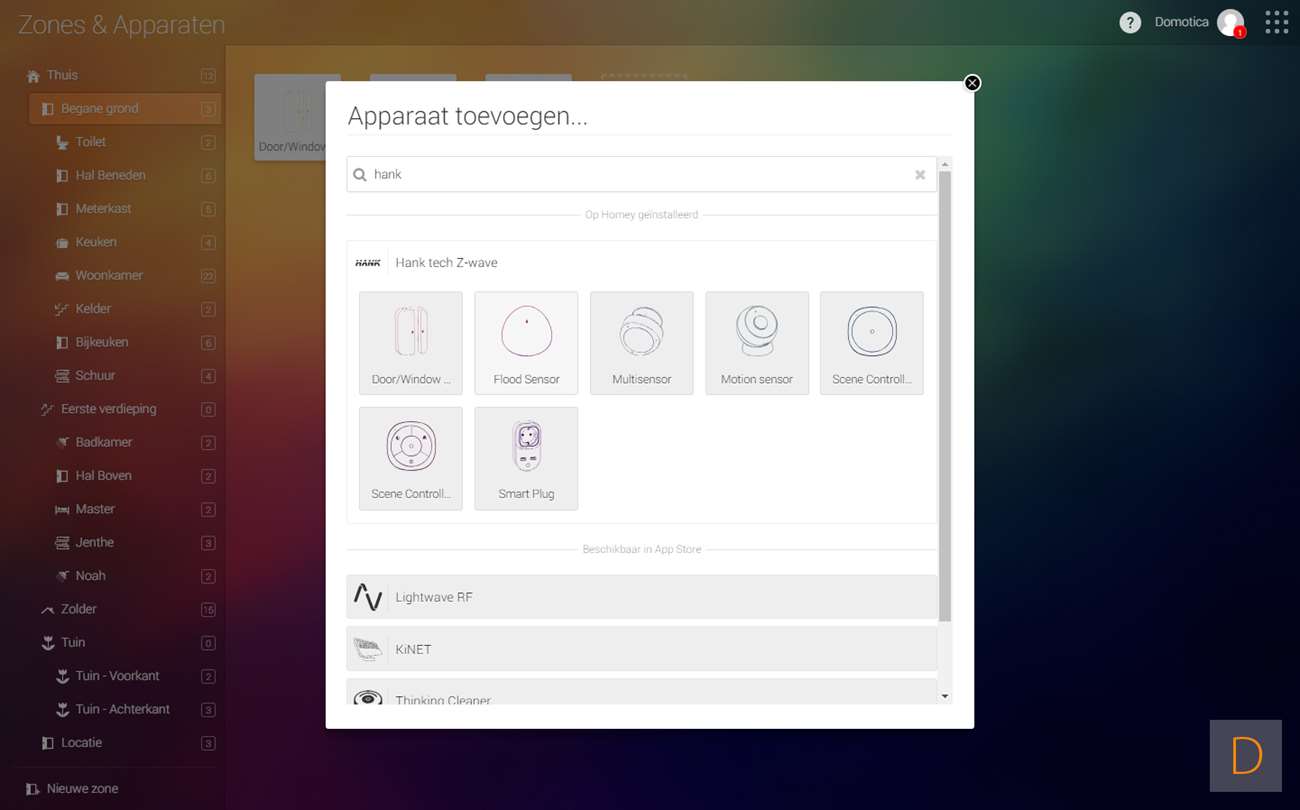This screenshot has height=810, width=1300.
Task: Click the Door/Window sensor tile in dialog
Action: [x=411, y=342]
